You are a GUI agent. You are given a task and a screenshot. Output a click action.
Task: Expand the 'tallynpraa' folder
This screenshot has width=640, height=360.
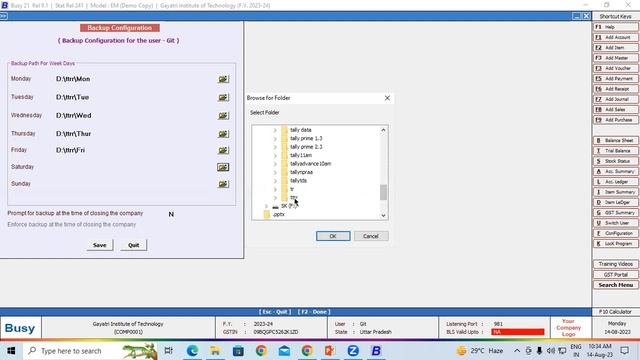click(x=275, y=172)
